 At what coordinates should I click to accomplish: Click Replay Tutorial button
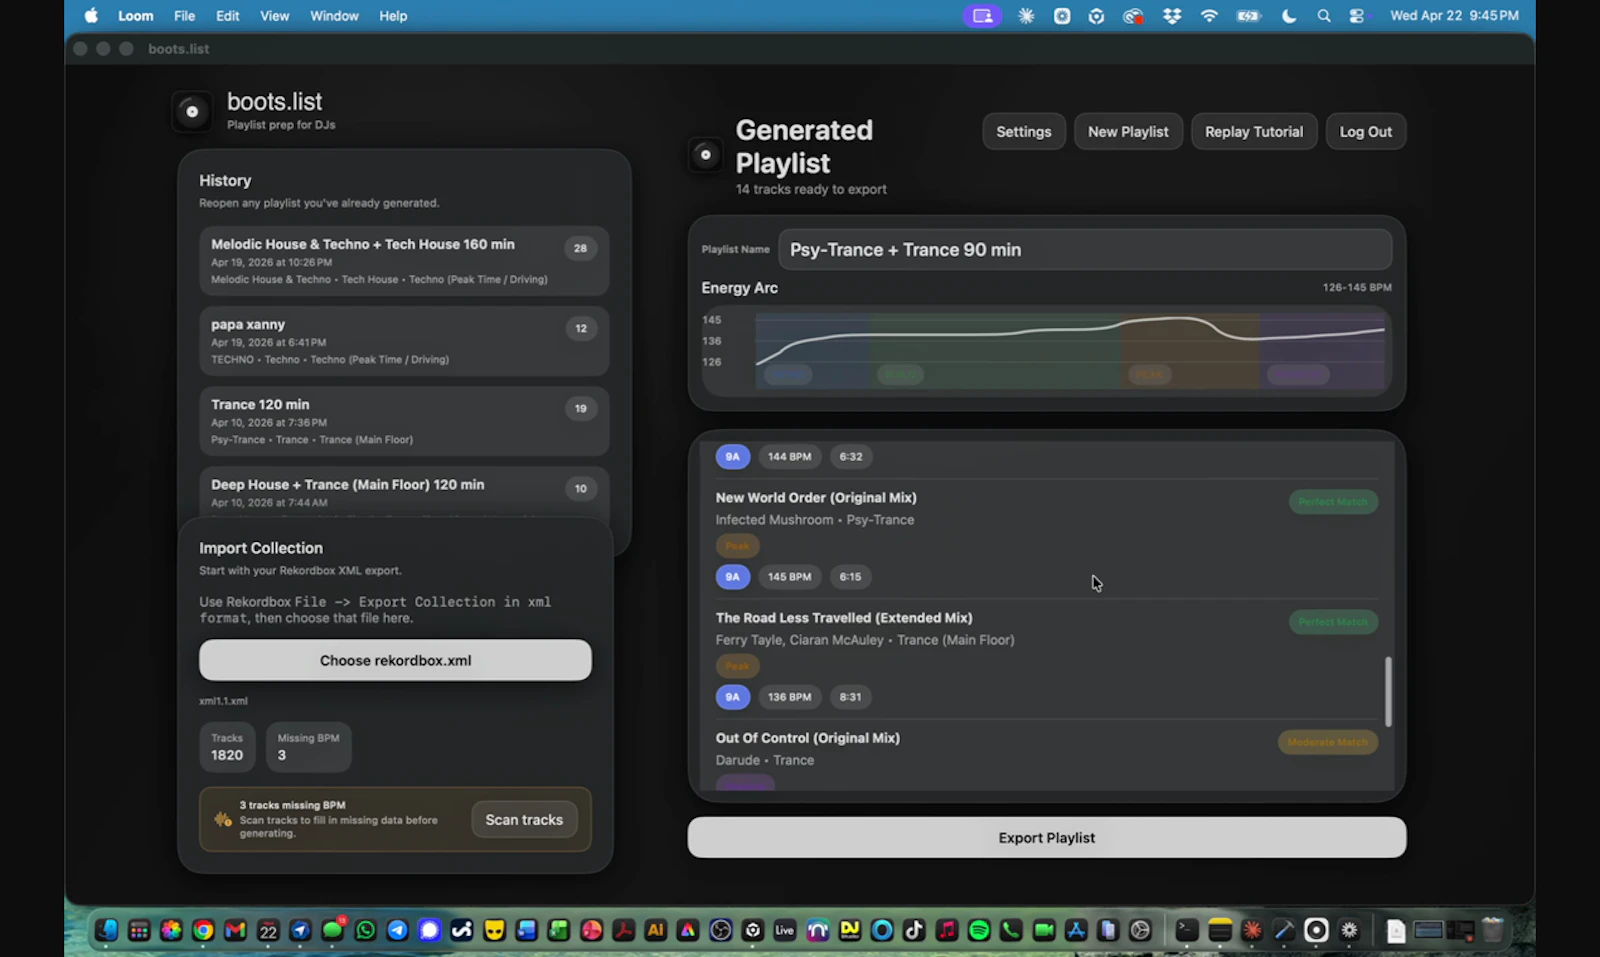click(x=1254, y=132)
